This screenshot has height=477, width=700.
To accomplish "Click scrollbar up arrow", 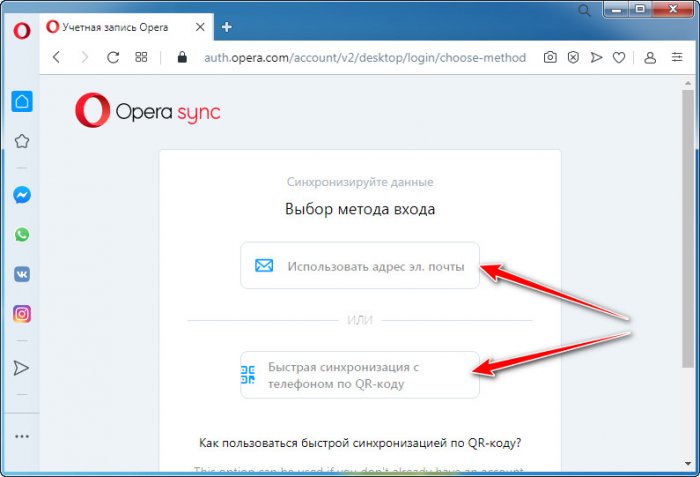I will (688, 83).
